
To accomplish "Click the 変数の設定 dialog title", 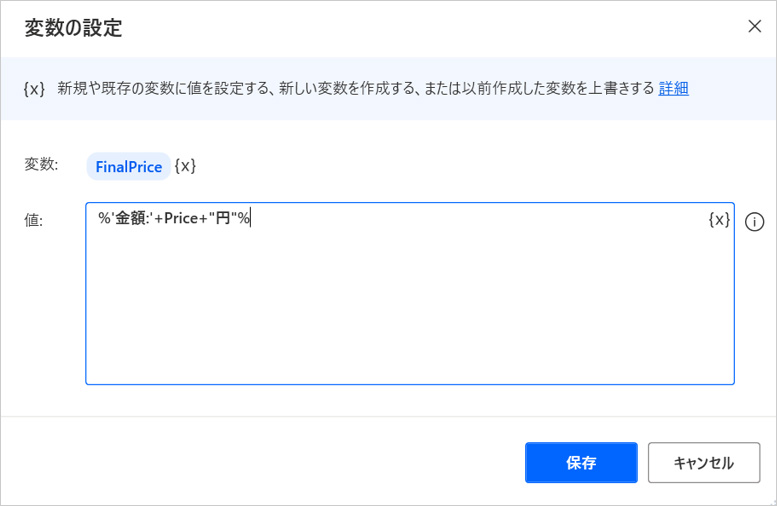I will pos(73,28).
